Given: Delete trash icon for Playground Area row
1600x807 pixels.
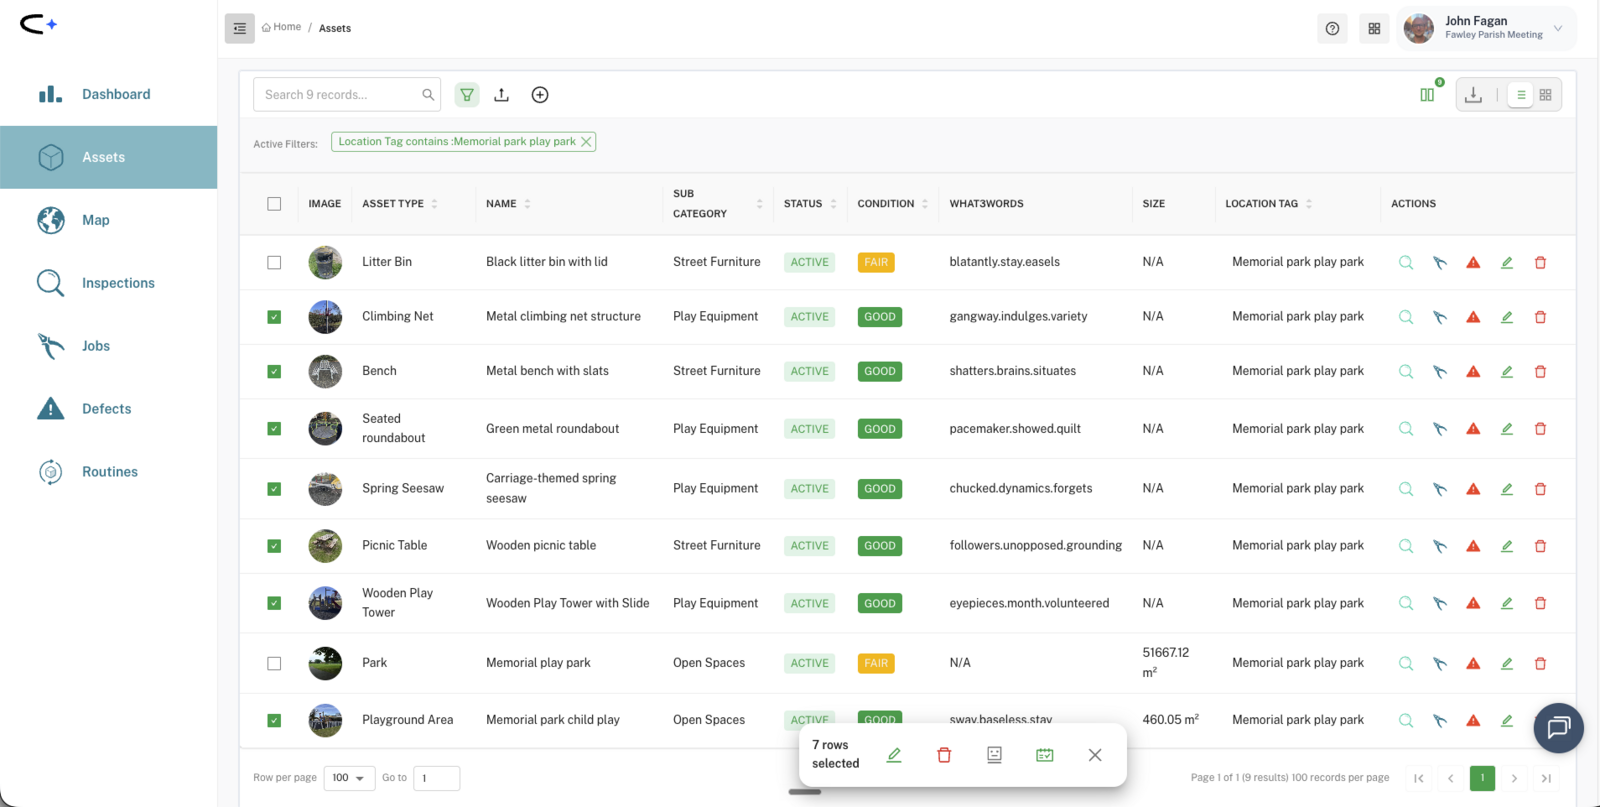Looking at the screenshot, I should coord(1541,720).
